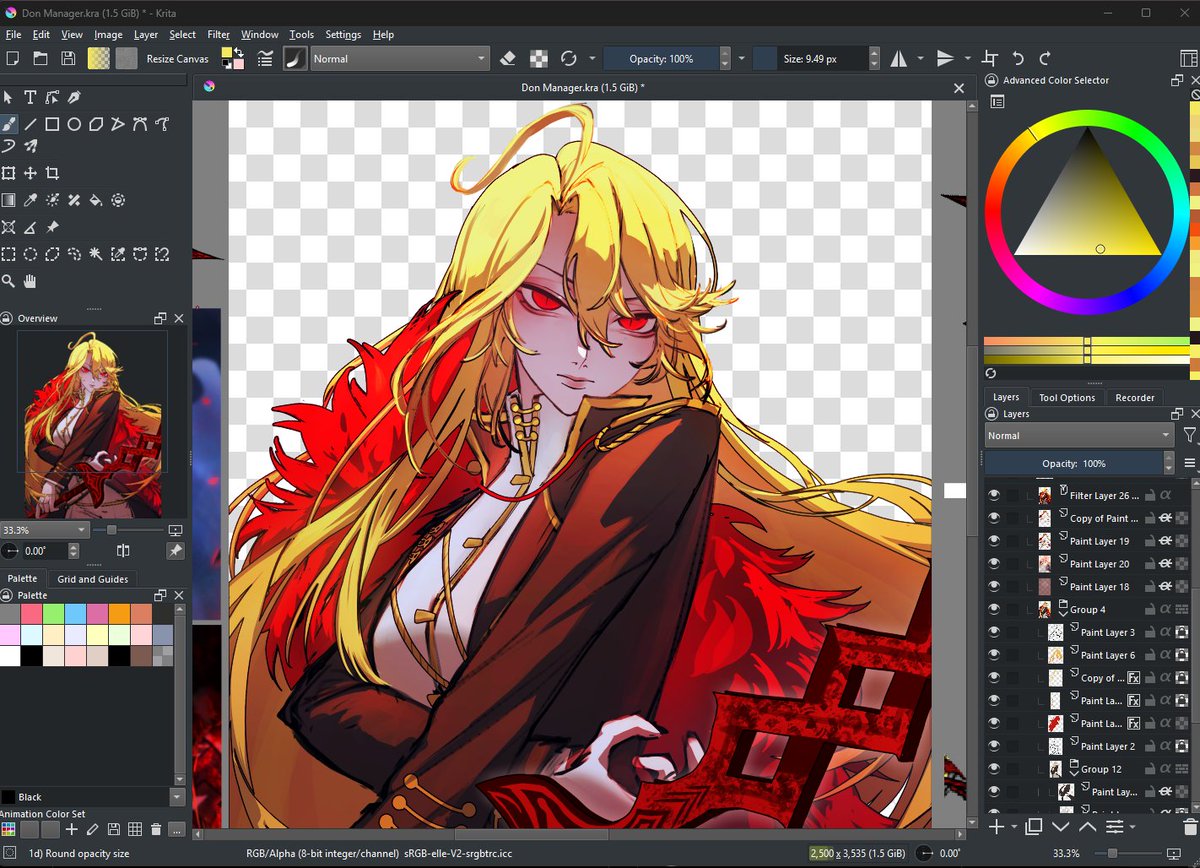Screen dimensions: 1200x868
Task: Duplicate the layer with the duplicate button
Action: pyautogui.click(x=1034, y=827)
